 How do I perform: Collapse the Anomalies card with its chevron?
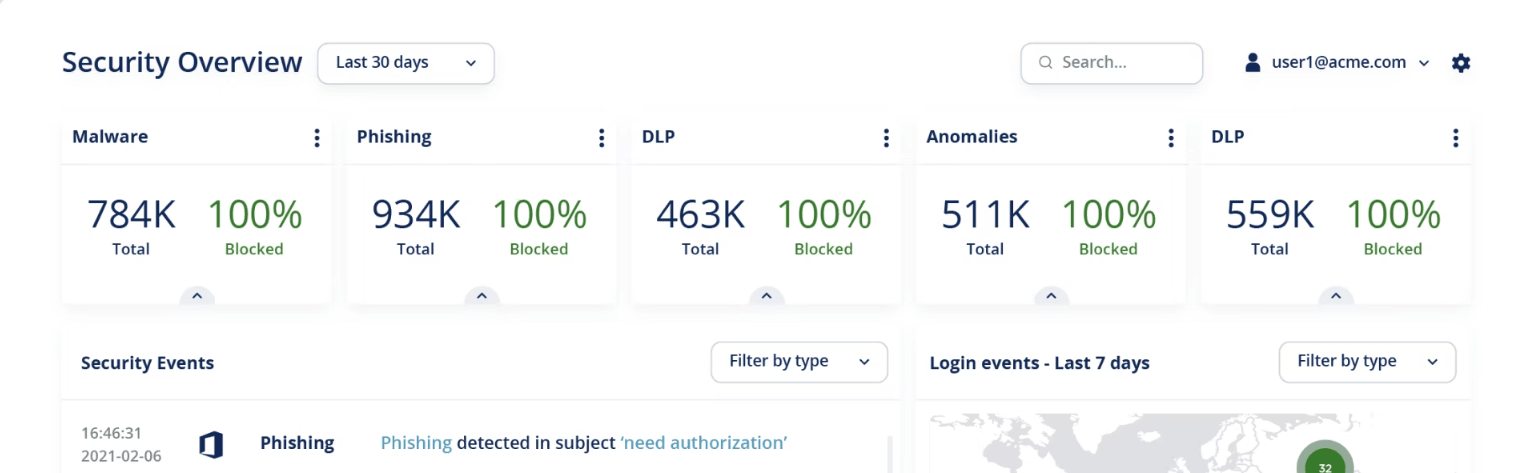1051,296
